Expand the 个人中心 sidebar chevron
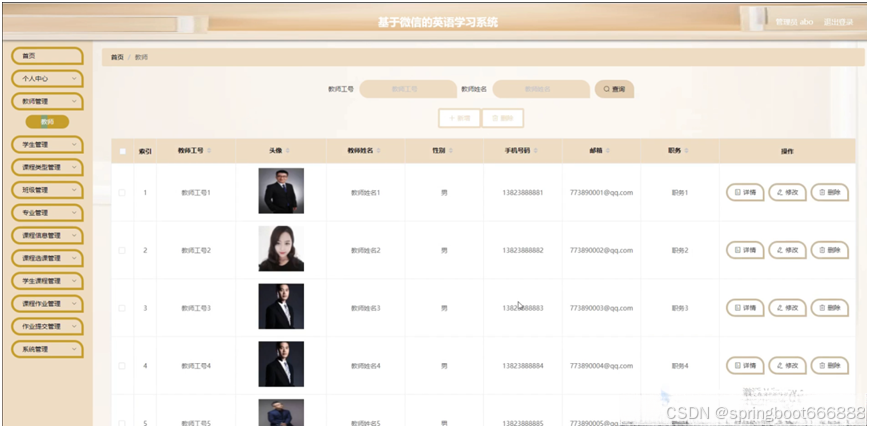The image size is (869, 428). coord(74,79)
